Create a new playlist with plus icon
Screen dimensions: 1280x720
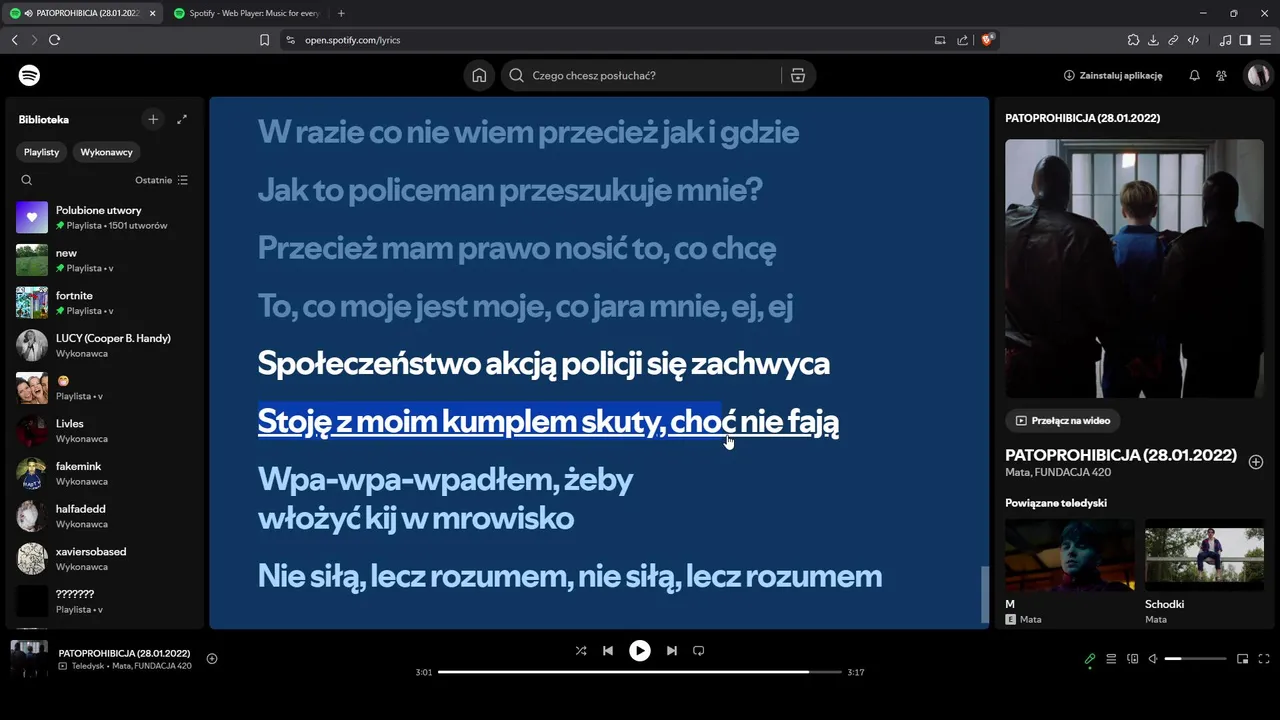point(153,119)
